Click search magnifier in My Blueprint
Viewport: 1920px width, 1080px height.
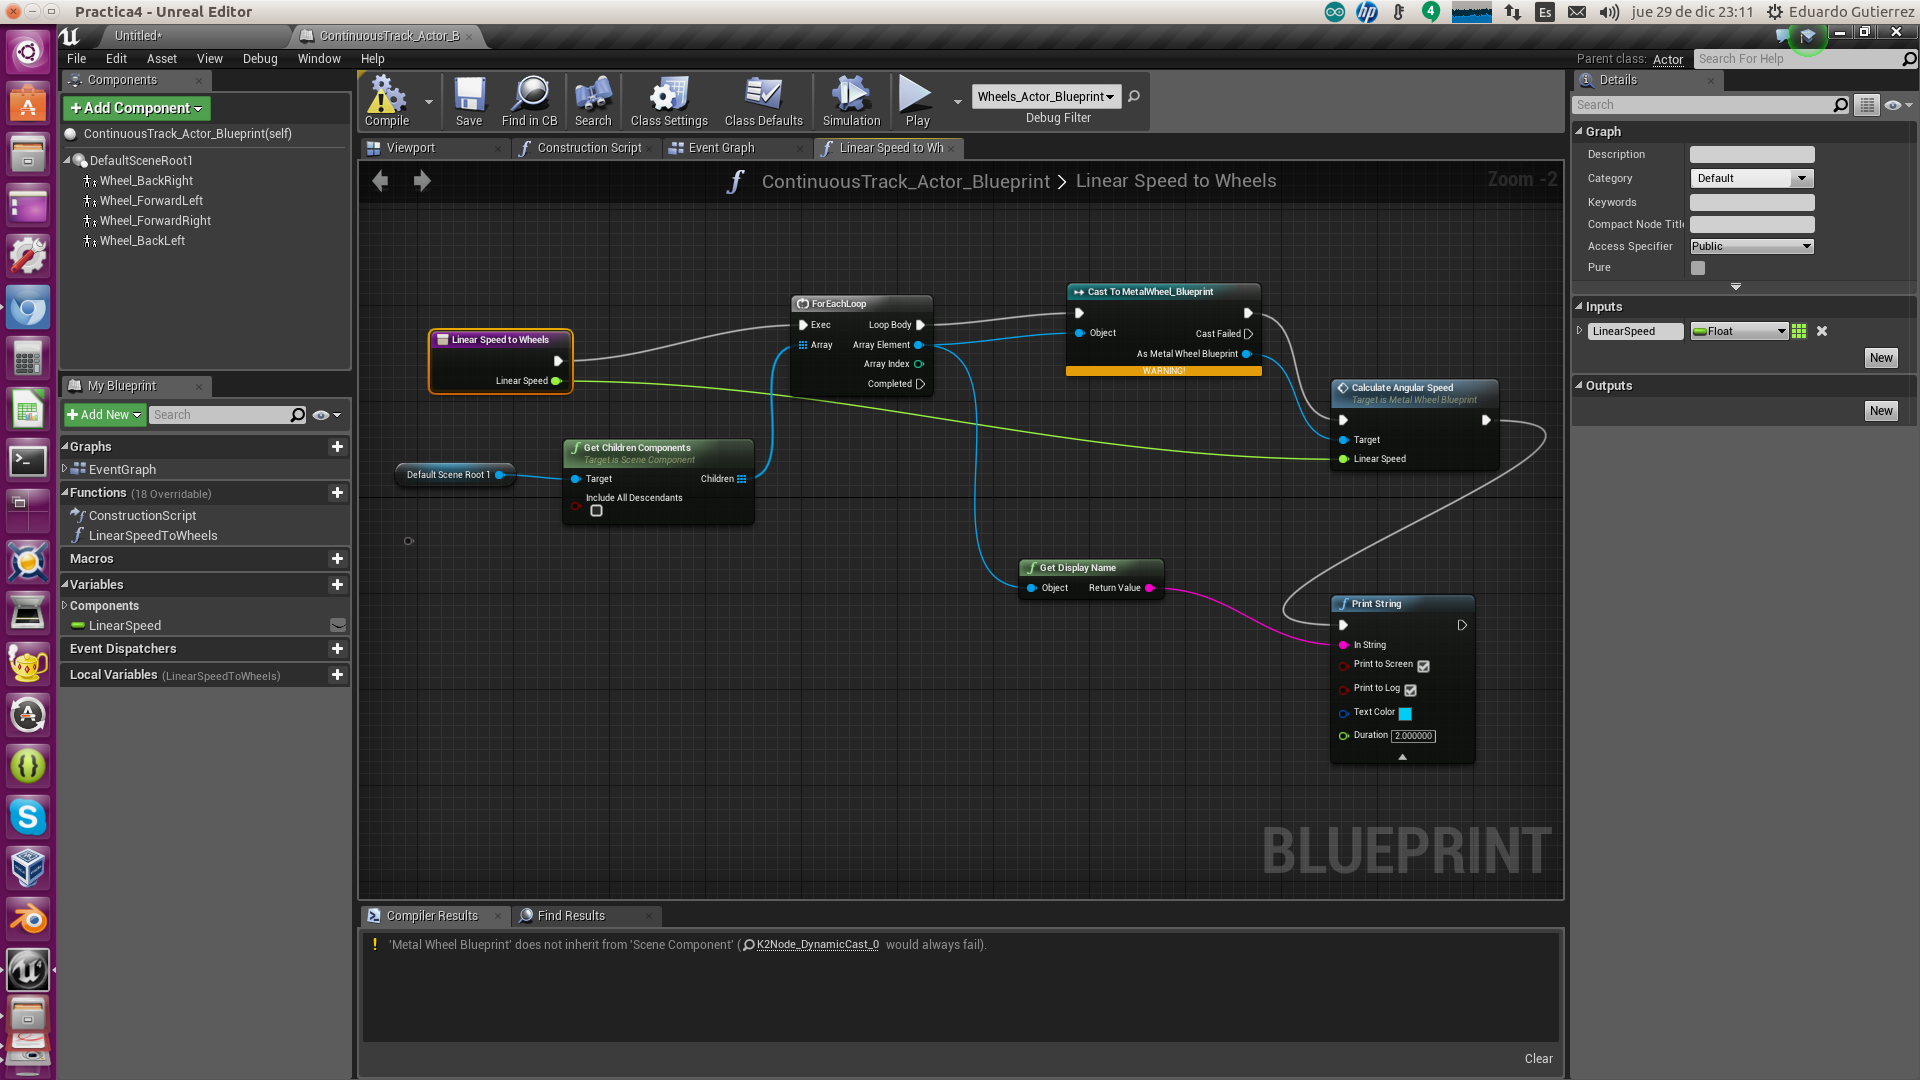297,415
